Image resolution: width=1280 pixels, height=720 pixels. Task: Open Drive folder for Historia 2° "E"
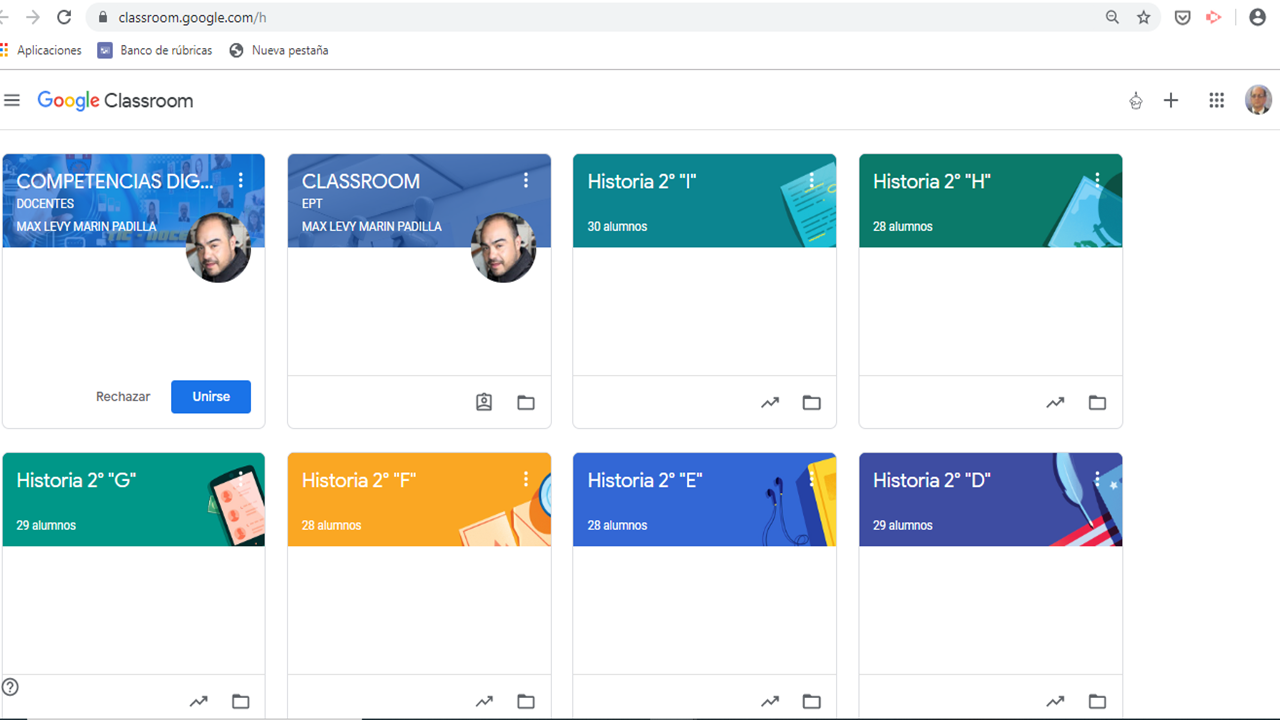point(812,702)
